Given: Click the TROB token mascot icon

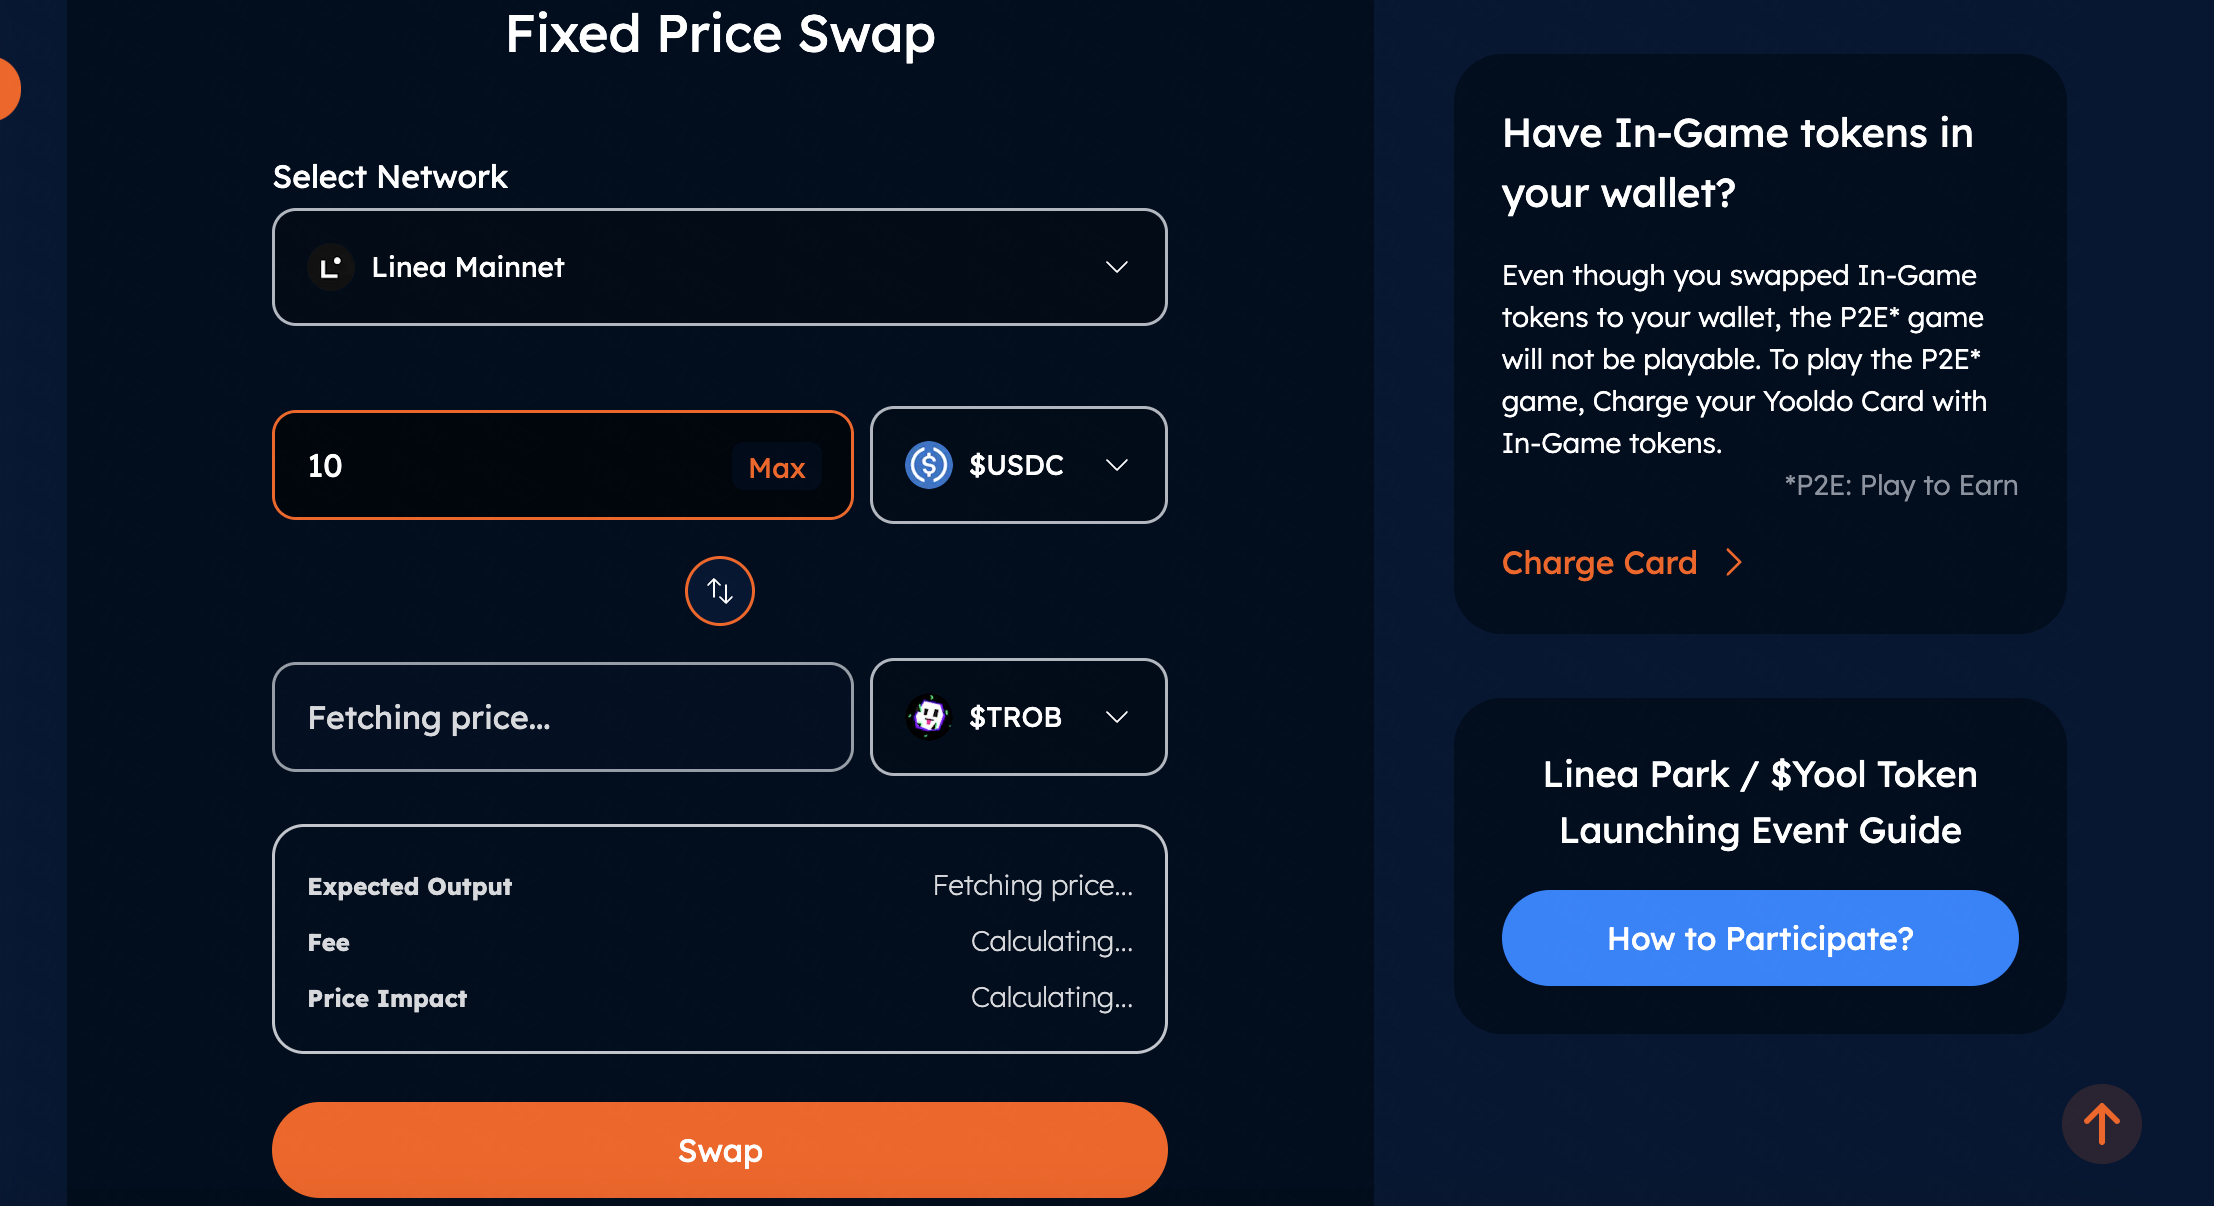Looking at the screenshot, I should pos(928,717).
